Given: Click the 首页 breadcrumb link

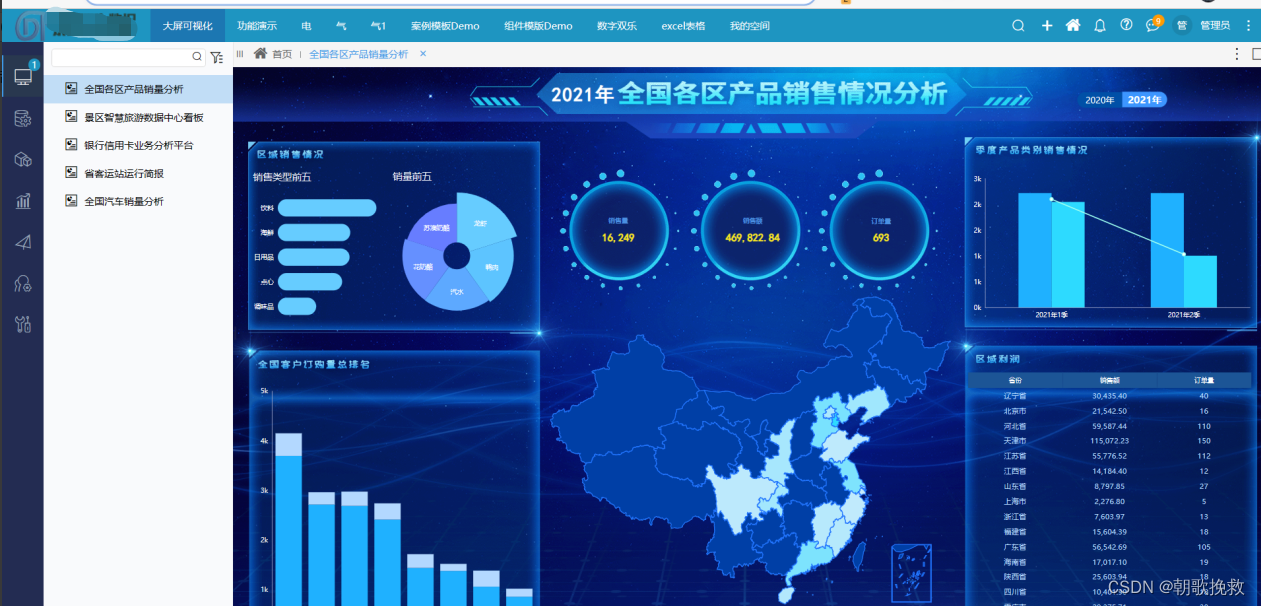Looking at the screenshot, I should point(282,54).
